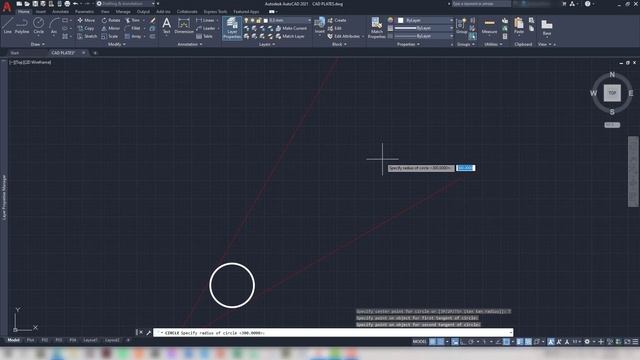Click the Group tool

click(x=461, y=26)
